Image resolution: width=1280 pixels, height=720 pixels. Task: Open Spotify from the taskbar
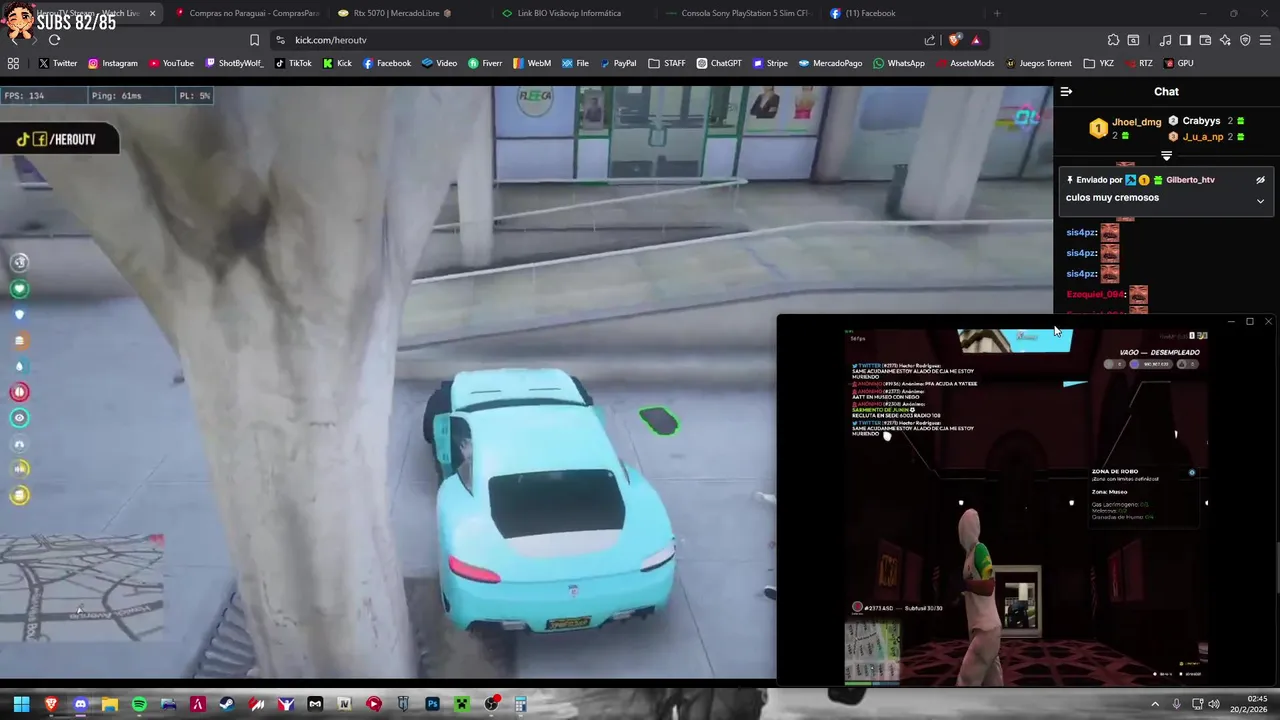click(x=139, y=704)
